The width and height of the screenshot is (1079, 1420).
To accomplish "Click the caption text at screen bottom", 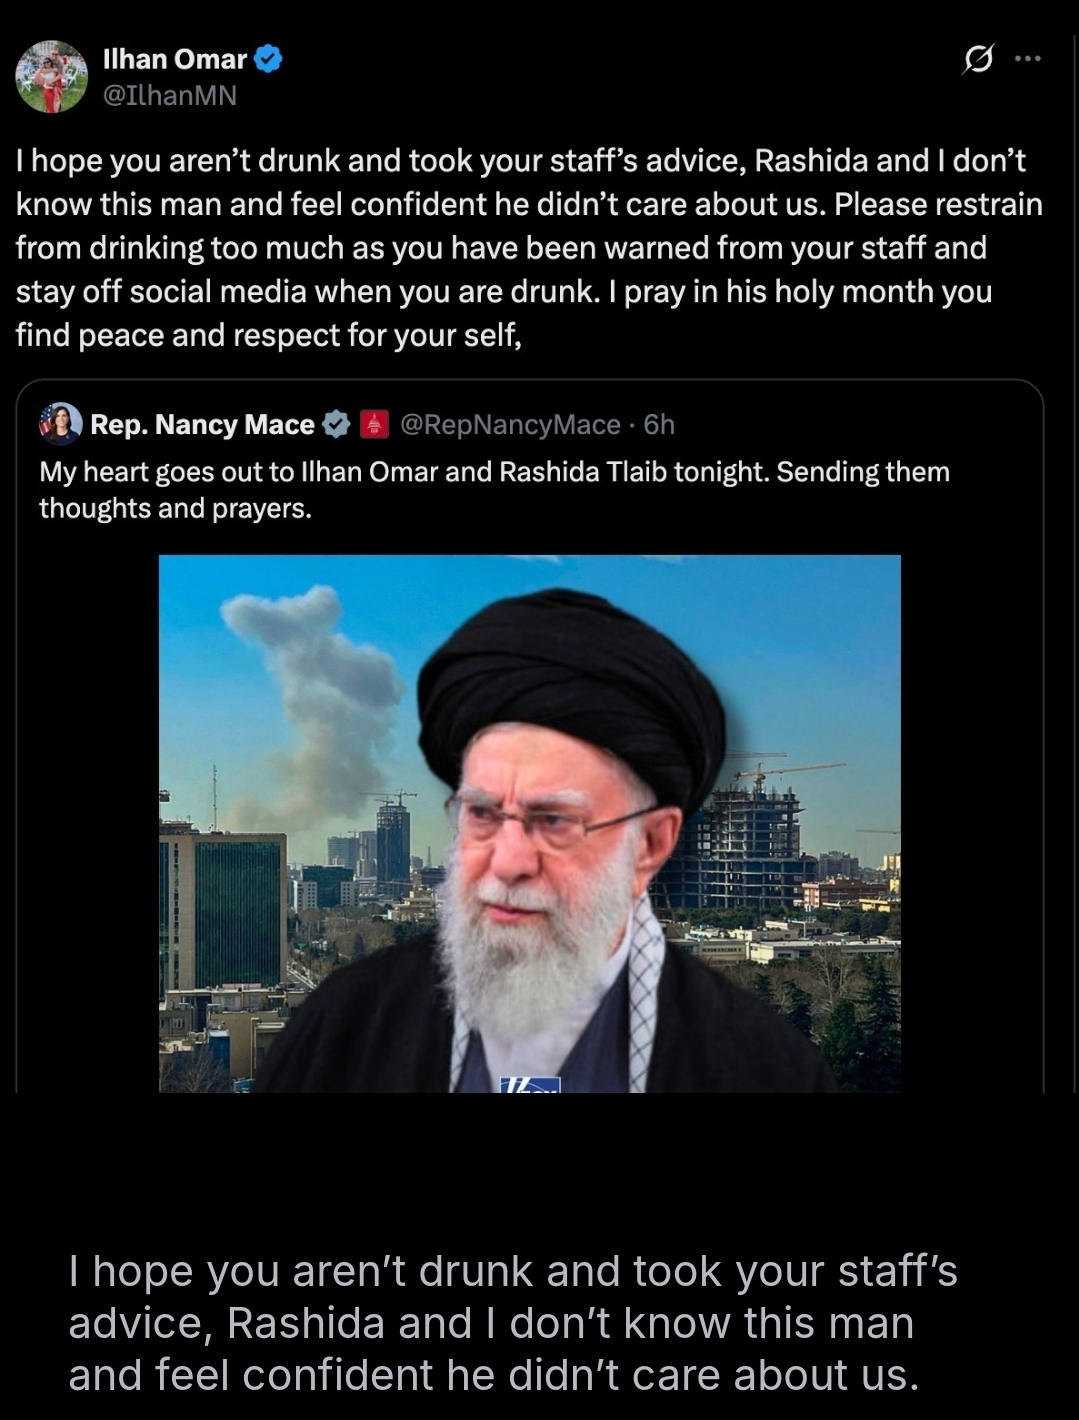I will 513,1323.
